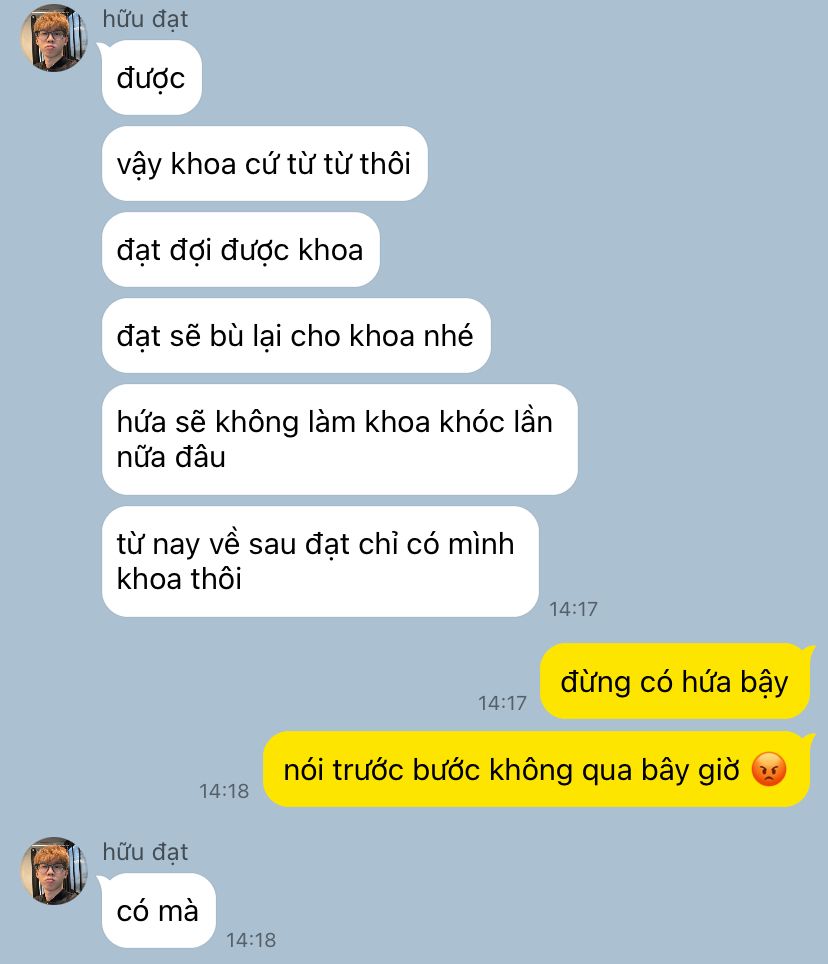
Task: Tap 14:18 timestamp beside yellow emoji message
Action: coord(224,791)
